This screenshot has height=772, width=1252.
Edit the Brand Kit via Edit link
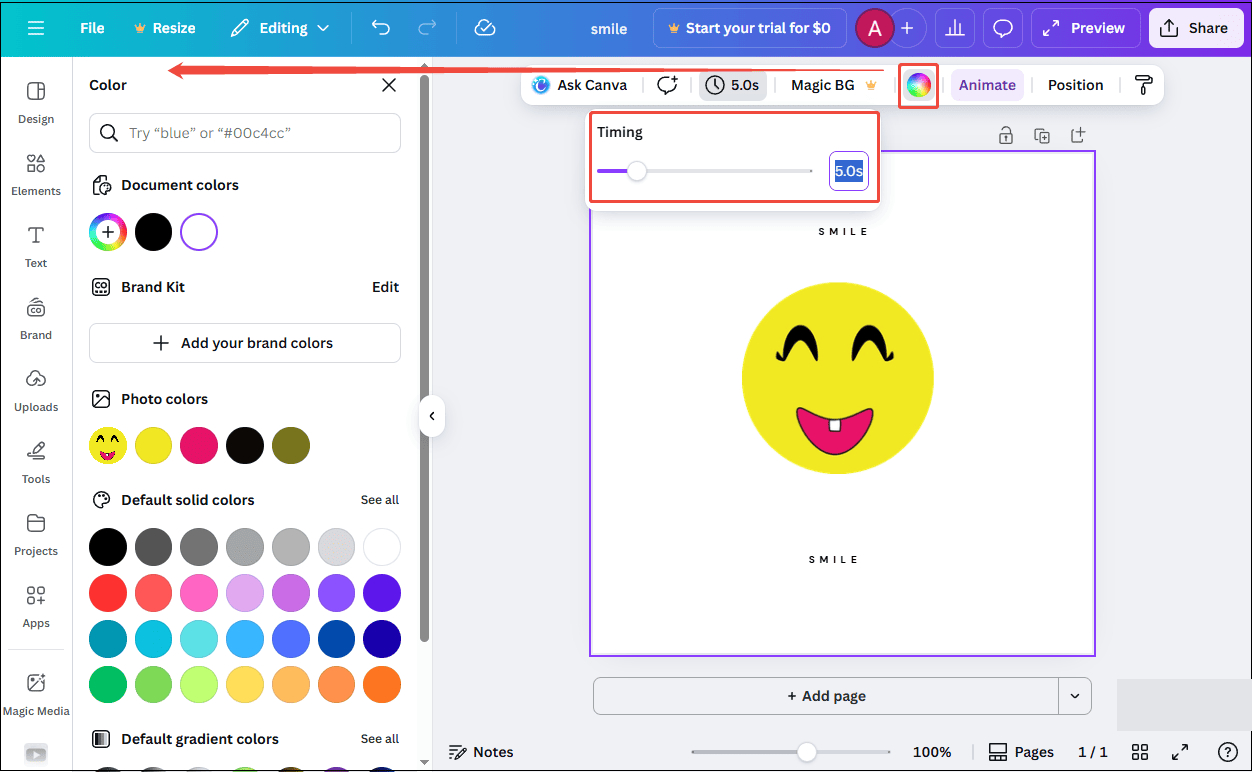[385, 287]
